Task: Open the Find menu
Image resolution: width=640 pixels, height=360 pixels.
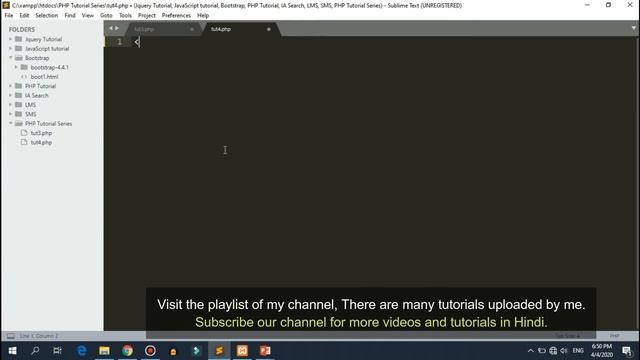Action: 70,16
